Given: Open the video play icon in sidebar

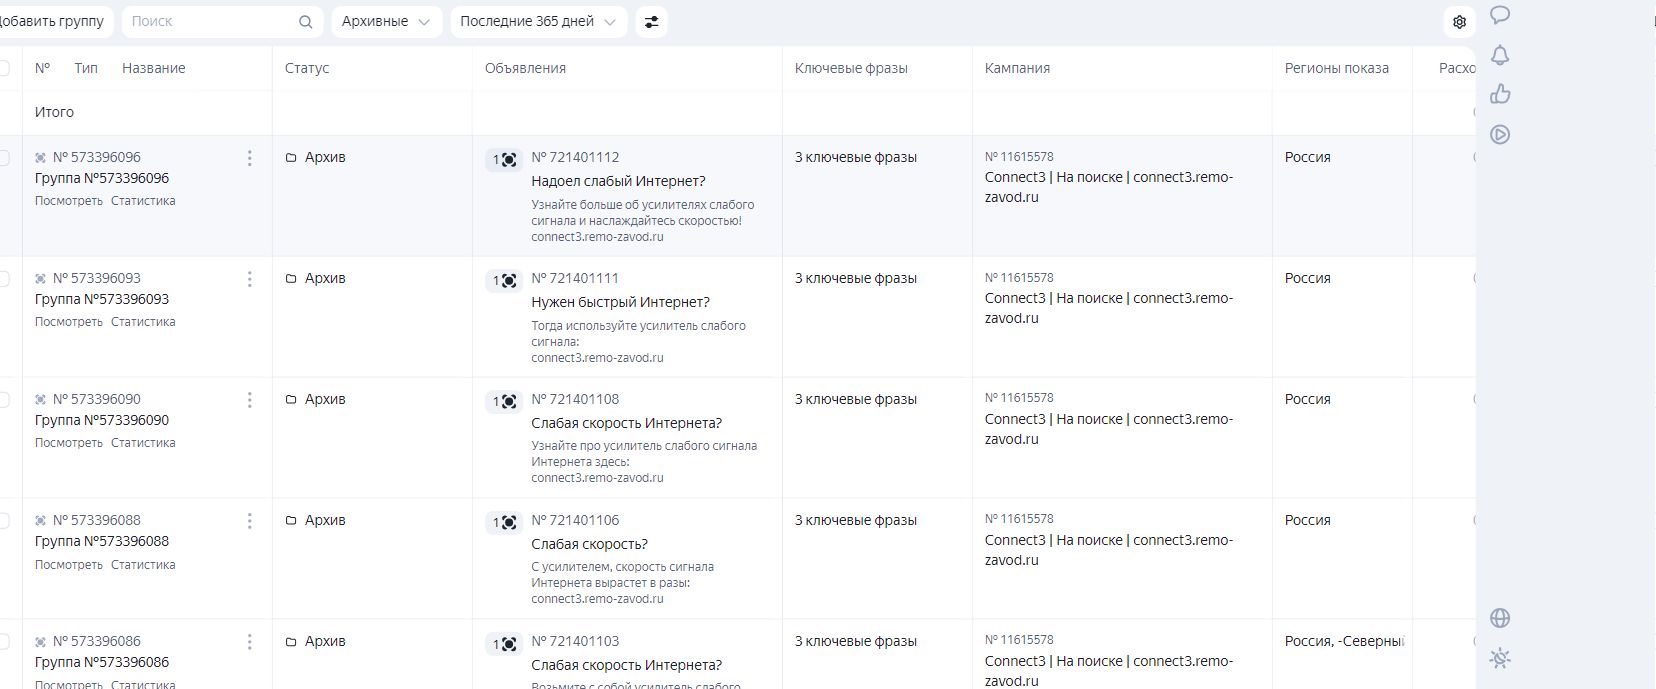Looking at the screenshot, I should point(1500,134).
